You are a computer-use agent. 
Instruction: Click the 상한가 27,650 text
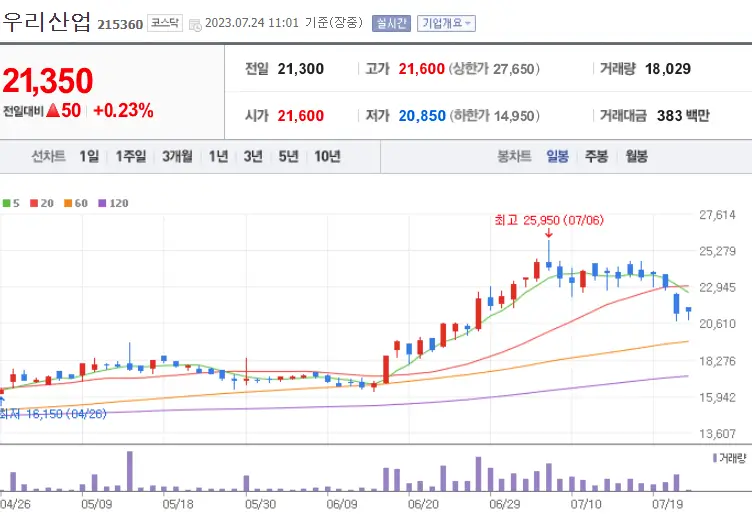[x=494, y=69]
